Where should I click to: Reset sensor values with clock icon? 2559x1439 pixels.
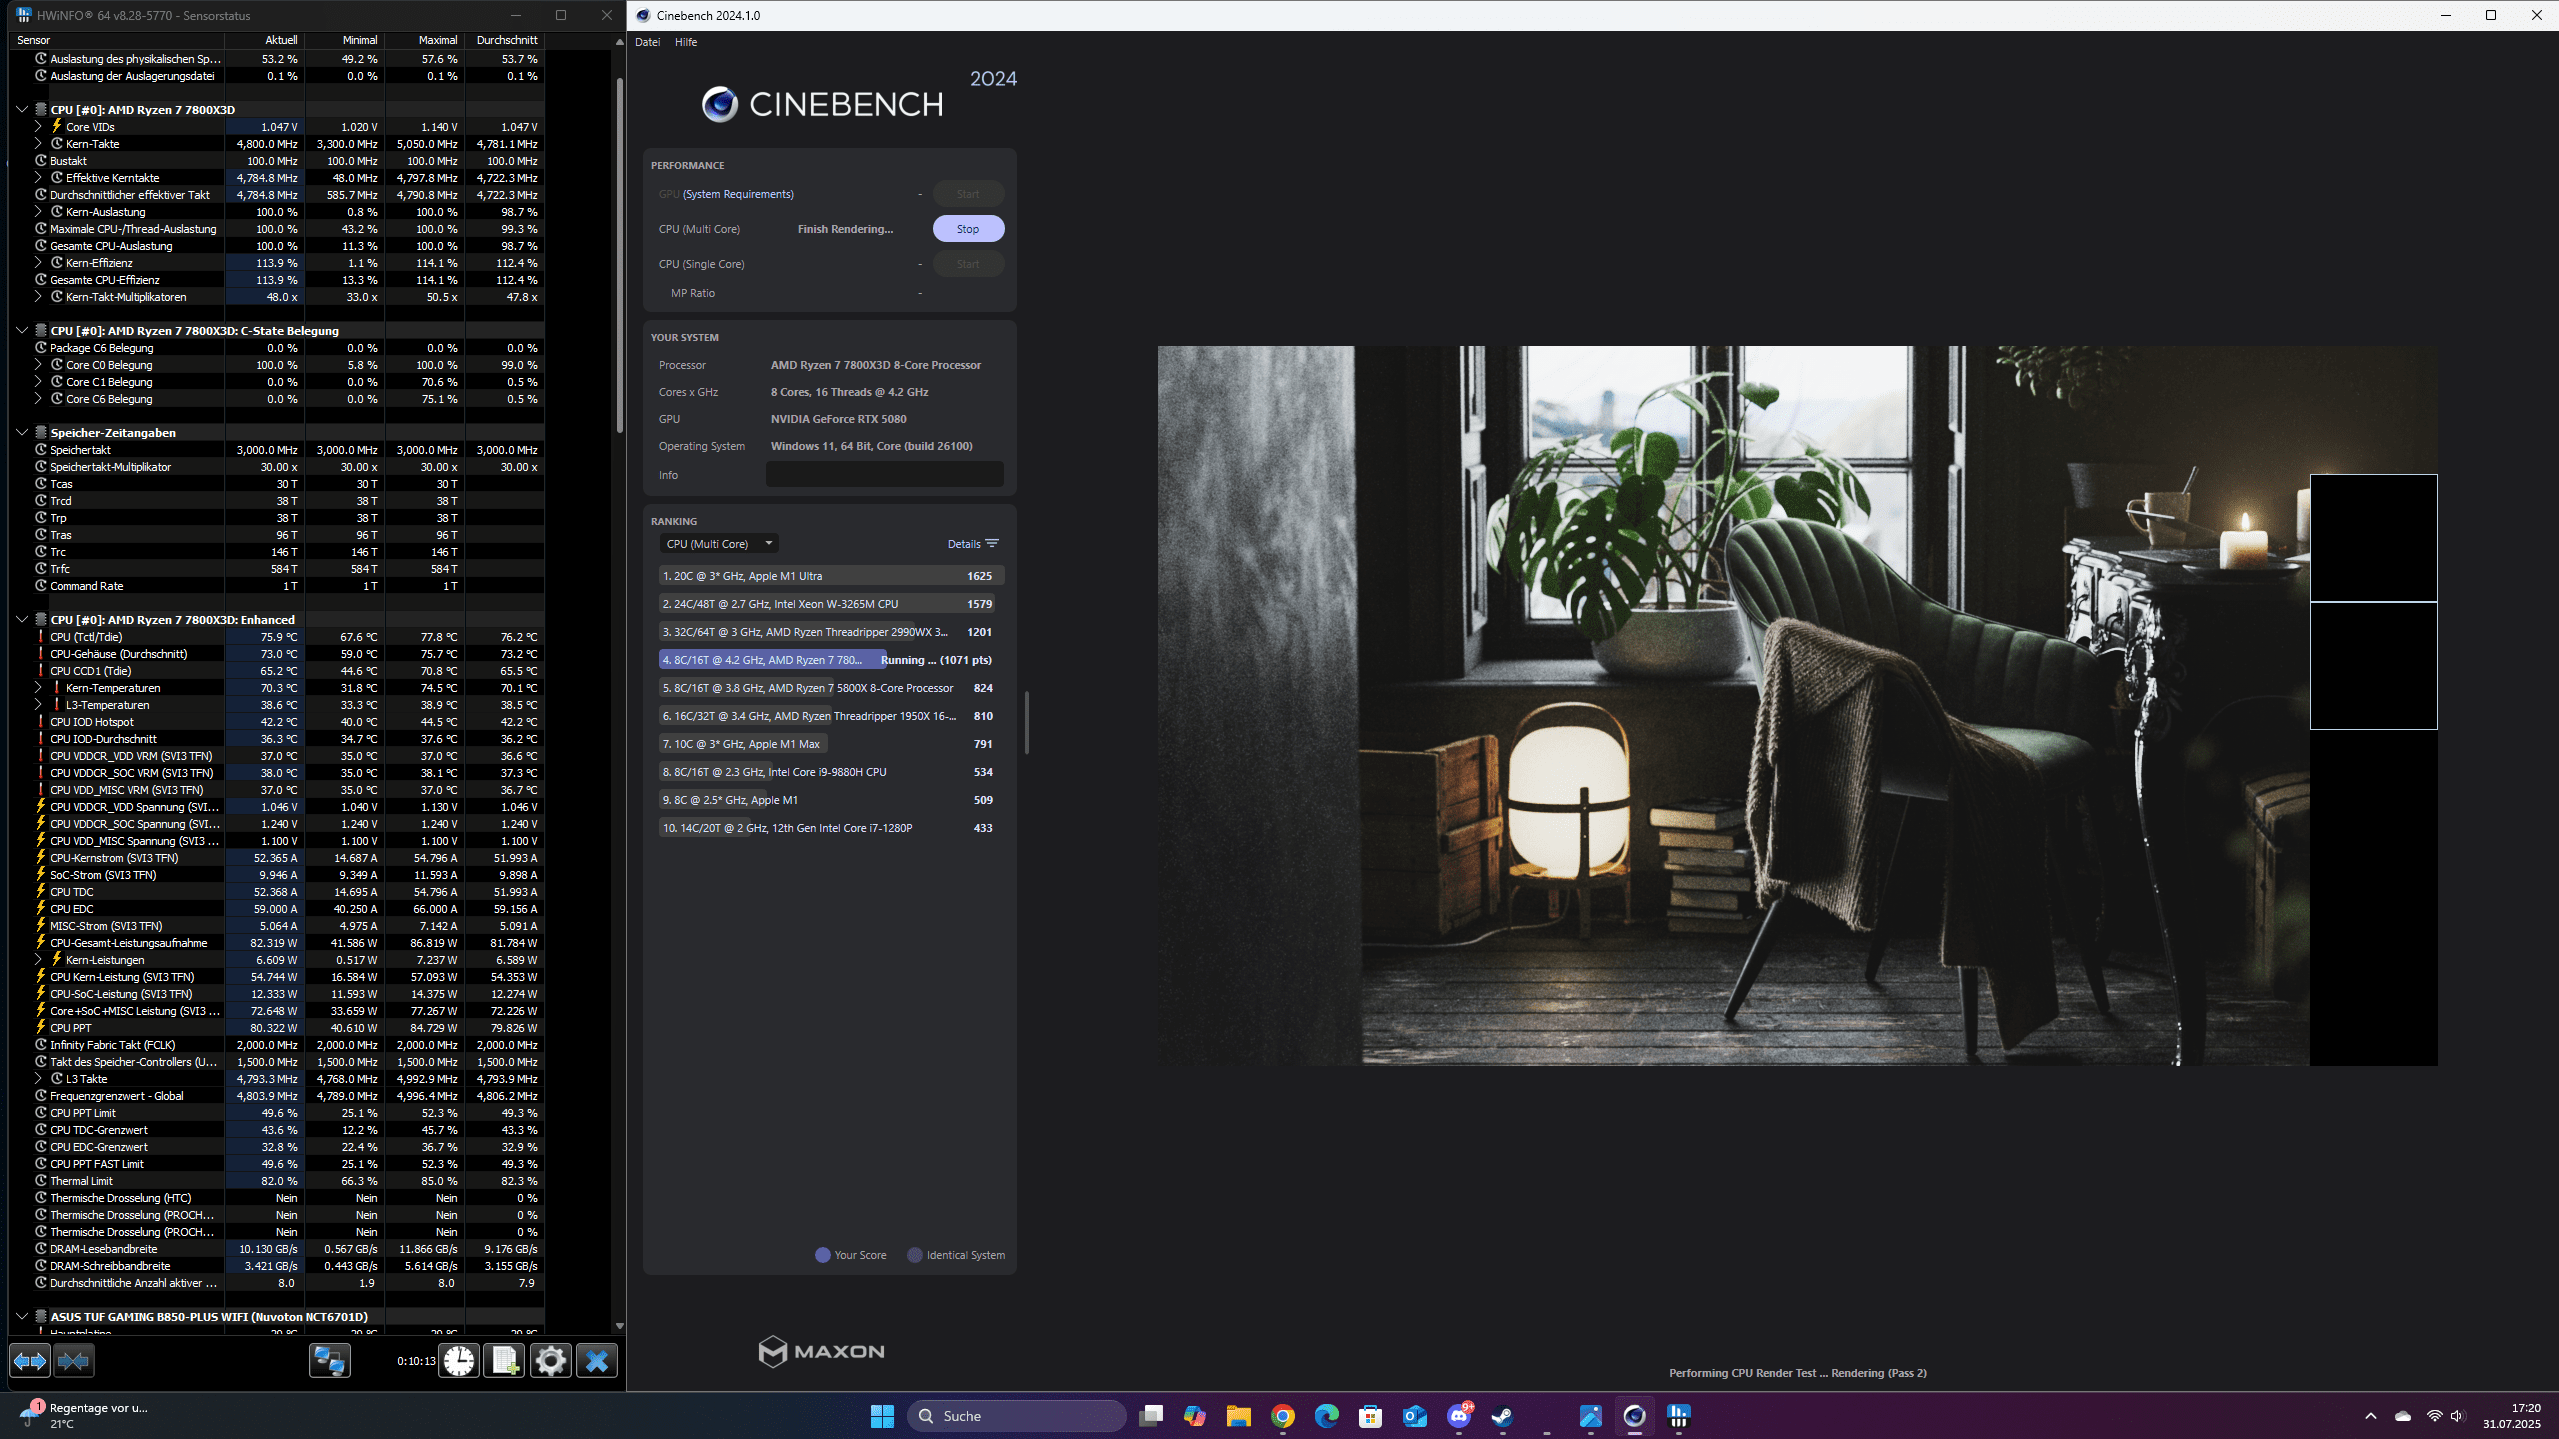tap(459, 1361)
